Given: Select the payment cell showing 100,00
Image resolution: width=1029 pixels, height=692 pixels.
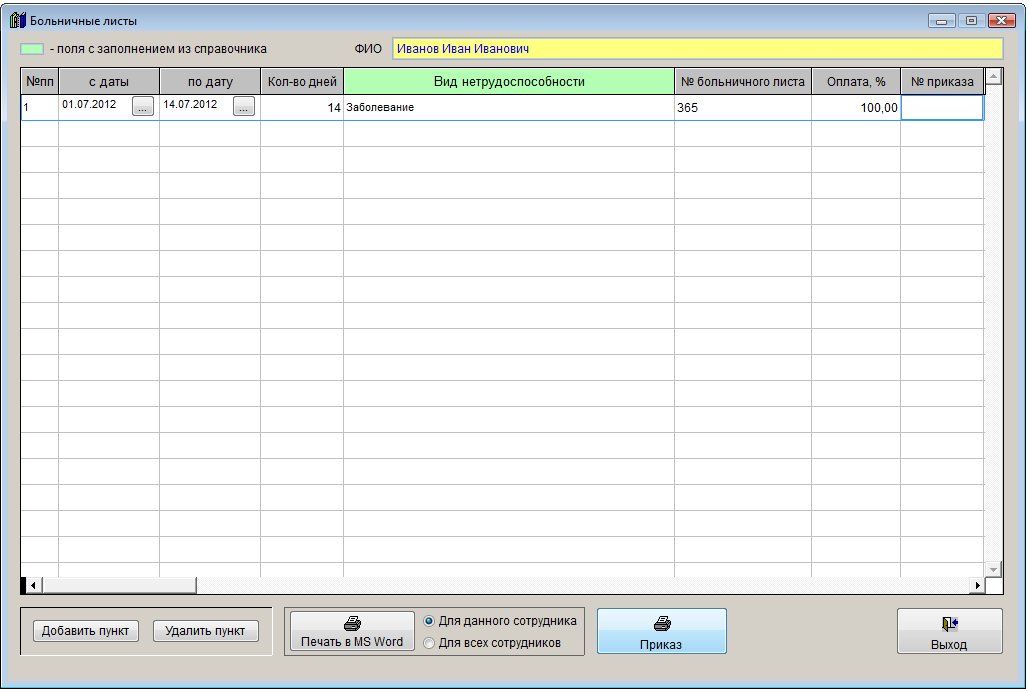Looking at the screenshot, I should click(856, 108).
